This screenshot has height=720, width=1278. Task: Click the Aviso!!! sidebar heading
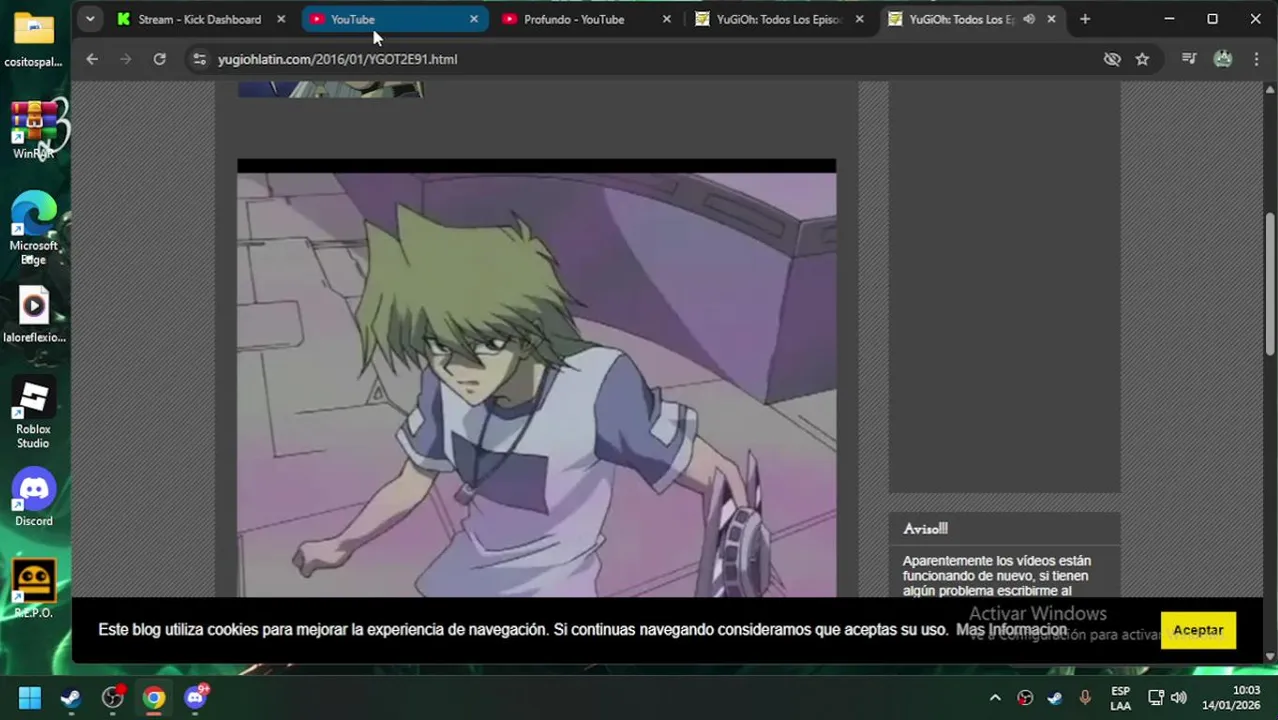pyautogui.click(x=925, y=529)
